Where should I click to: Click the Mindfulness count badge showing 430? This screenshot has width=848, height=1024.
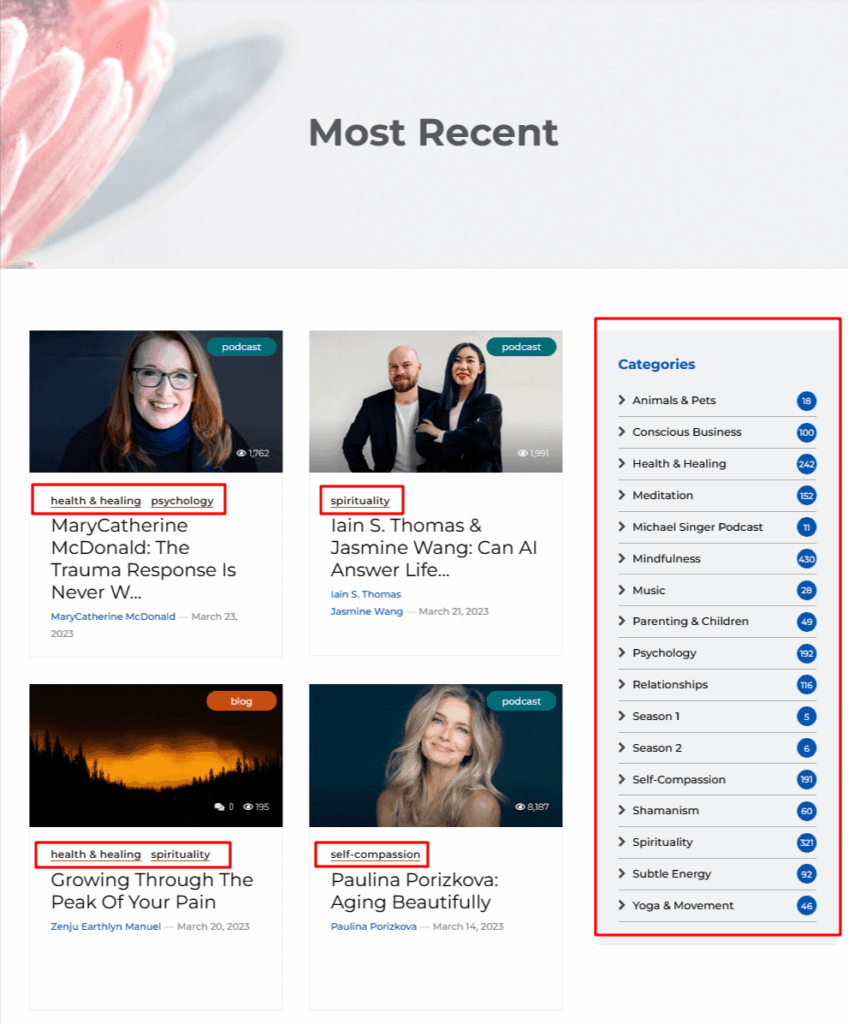[x=806, y=558]
